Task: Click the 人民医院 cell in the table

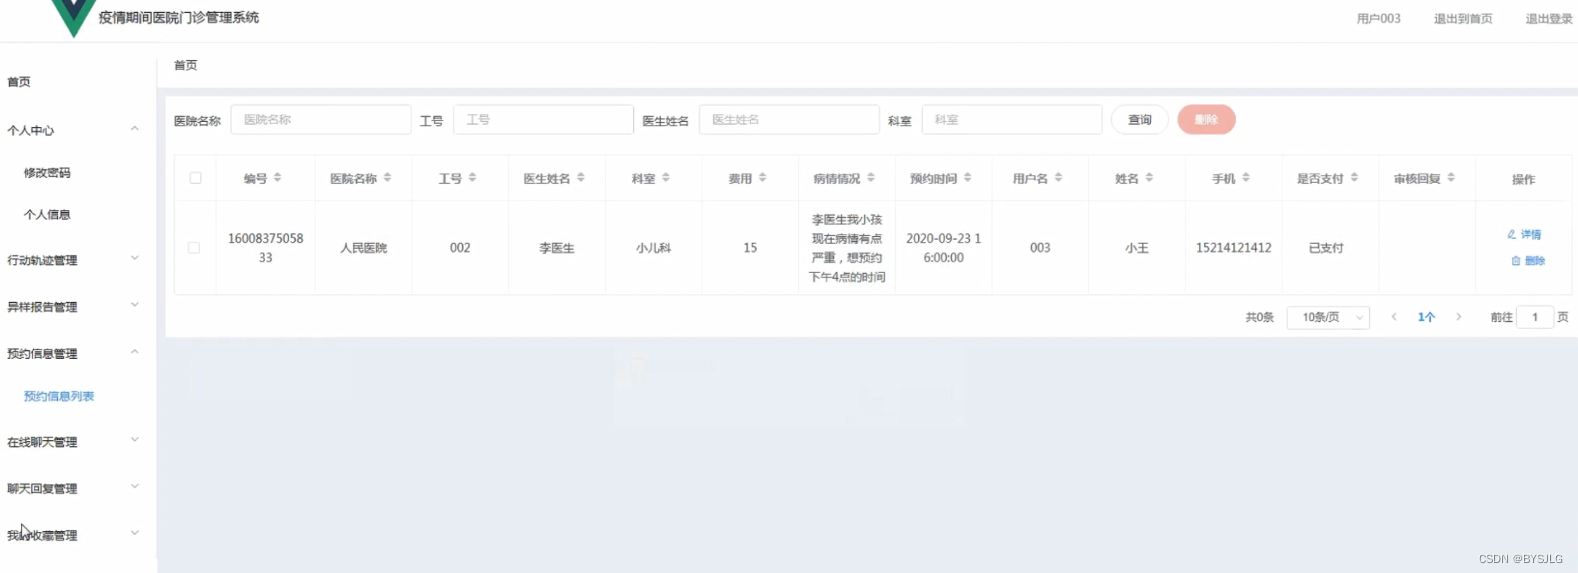Action: pyautogui.click(x=363, y=248)
